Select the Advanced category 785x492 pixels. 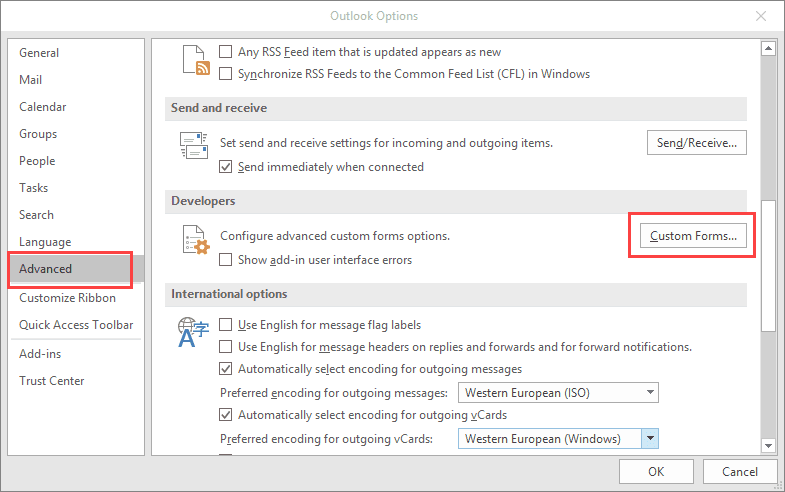76,269
